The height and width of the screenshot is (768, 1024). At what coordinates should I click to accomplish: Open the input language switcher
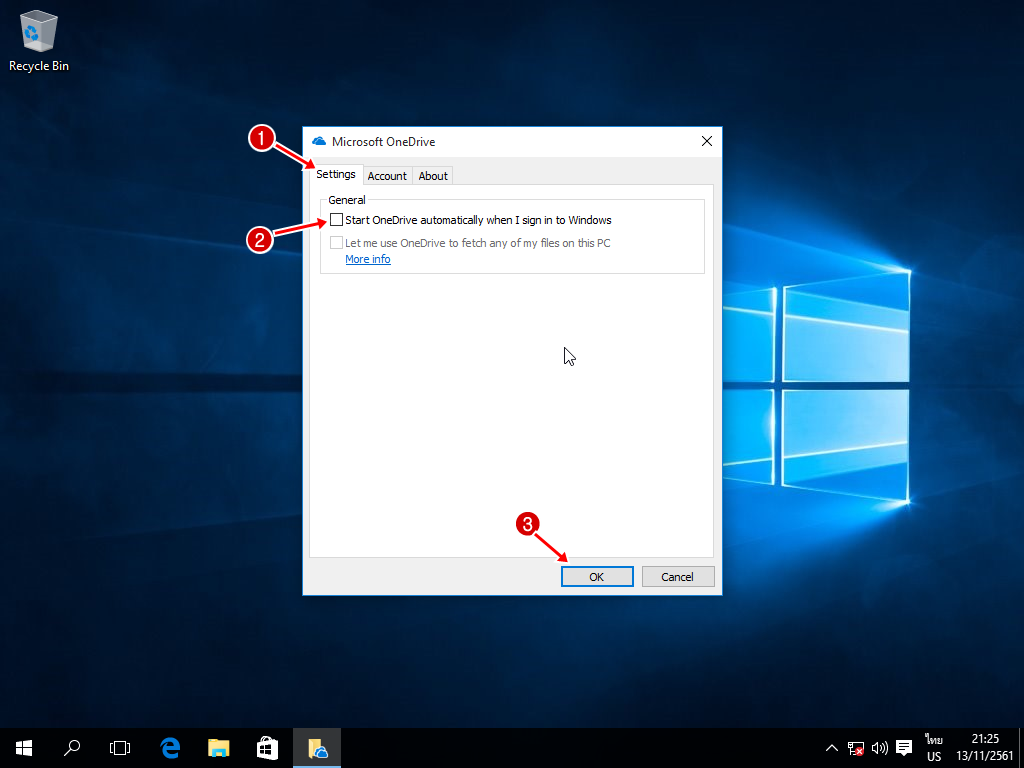pyautogui.click(x=934, y=747)
